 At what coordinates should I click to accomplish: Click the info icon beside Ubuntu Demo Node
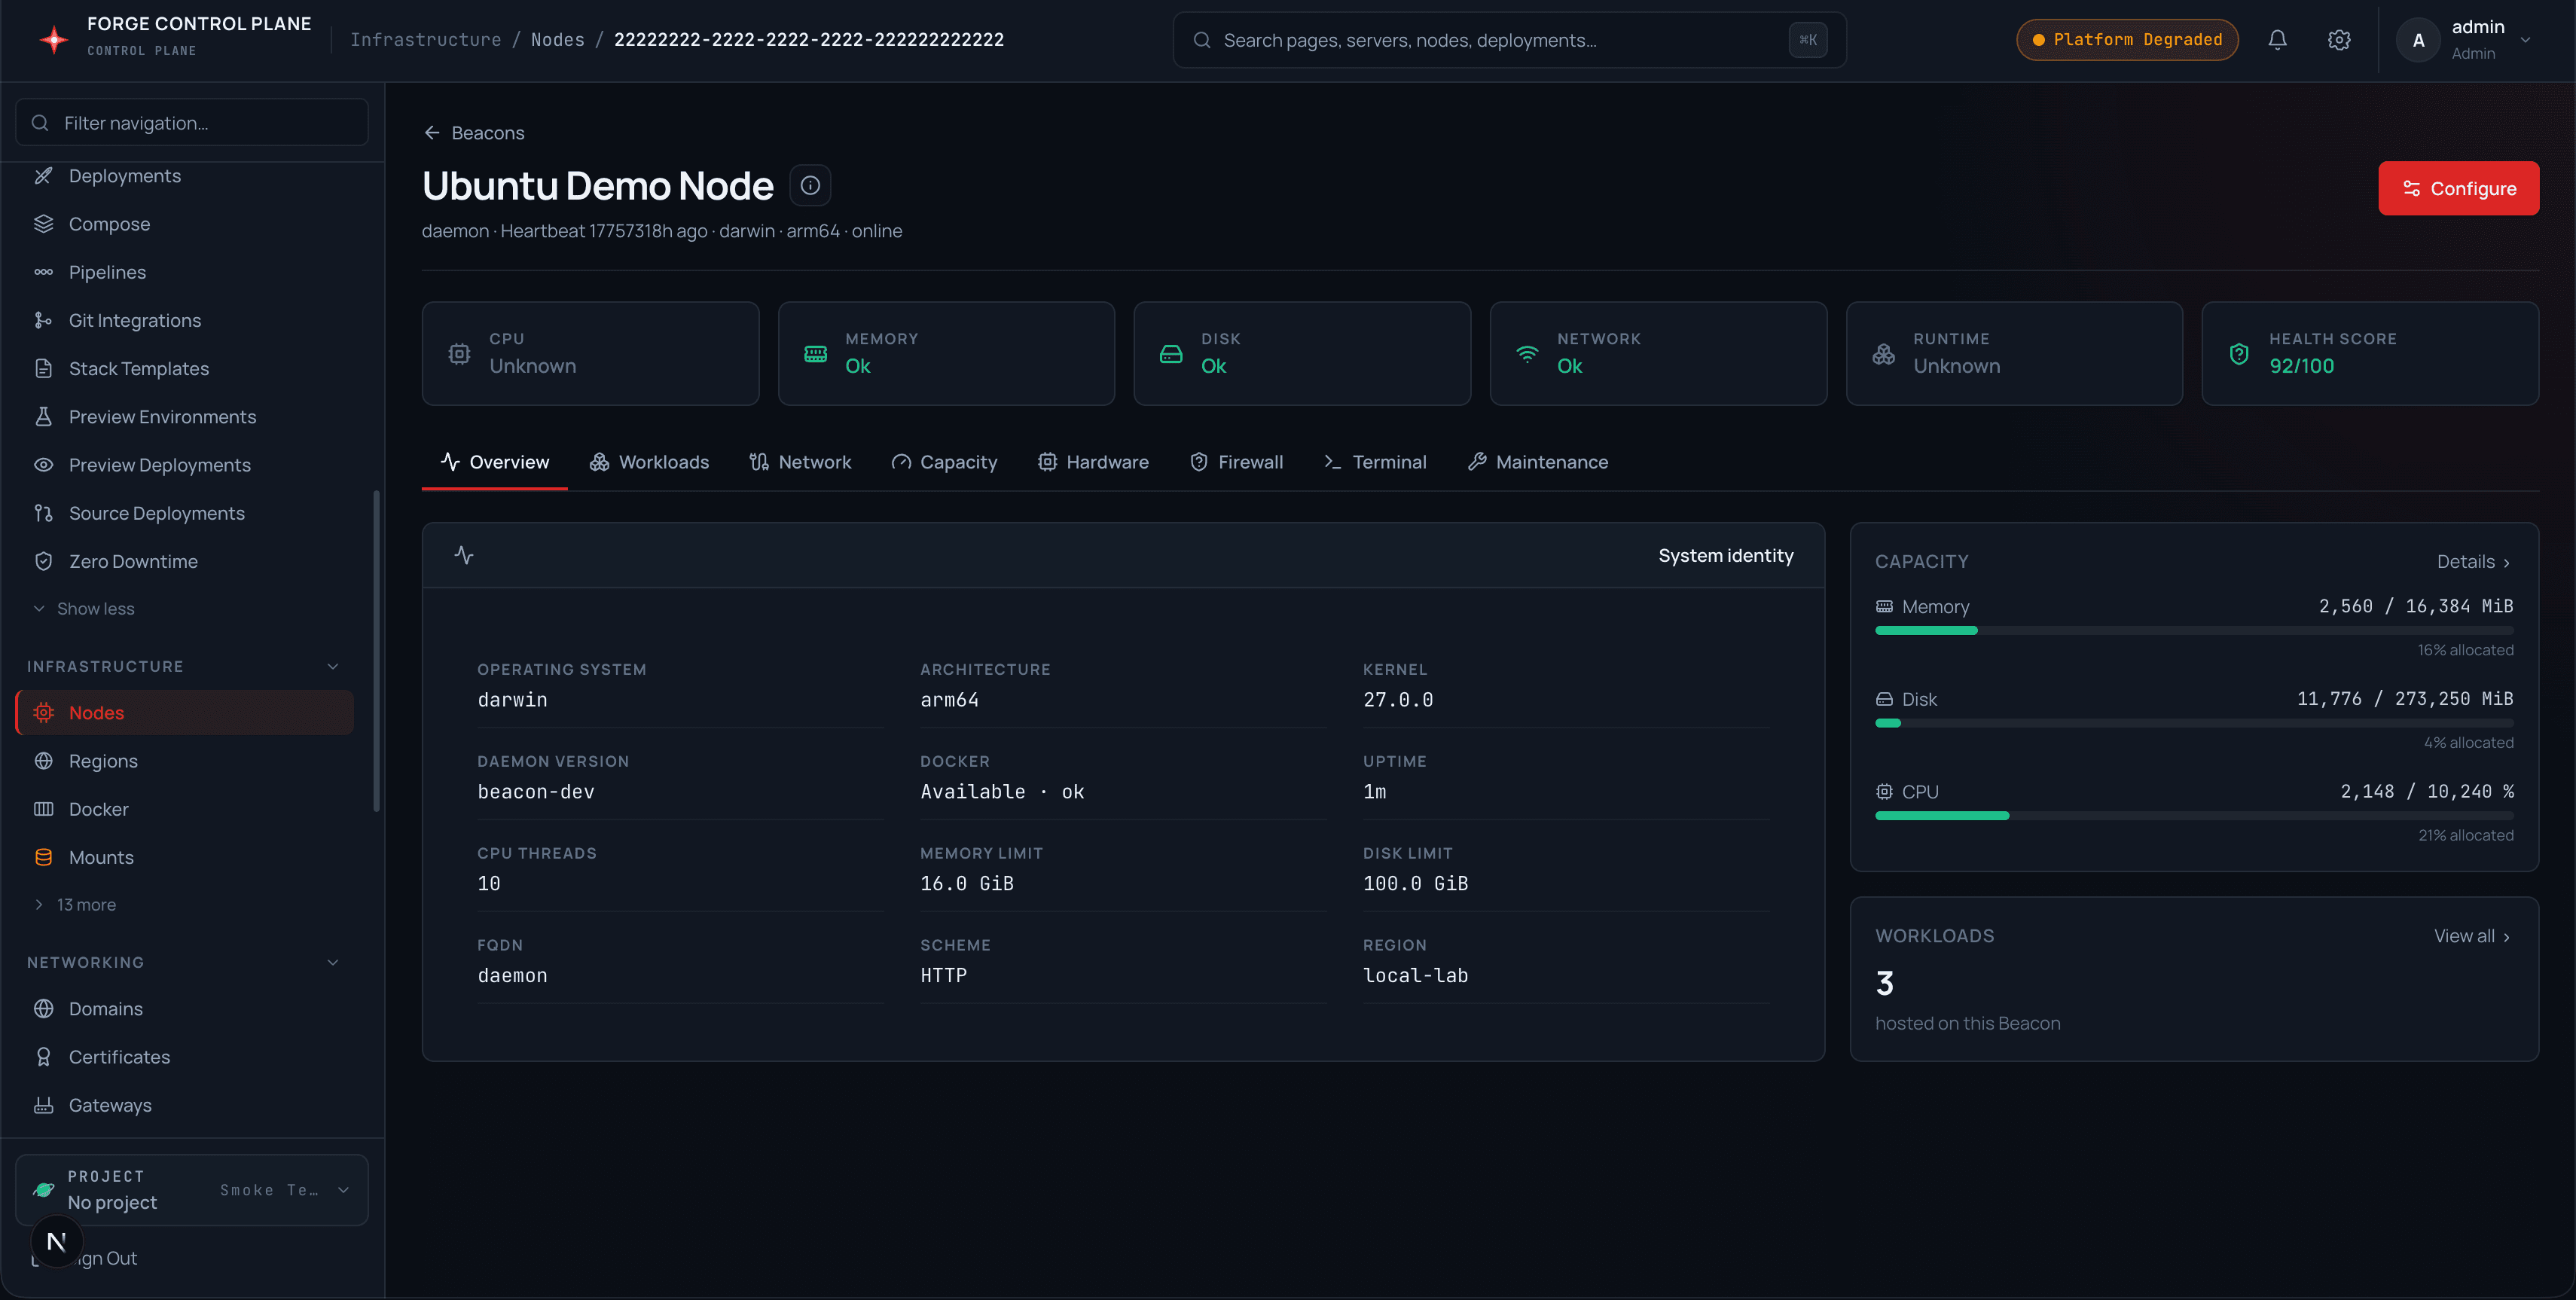tap(810, 186)
